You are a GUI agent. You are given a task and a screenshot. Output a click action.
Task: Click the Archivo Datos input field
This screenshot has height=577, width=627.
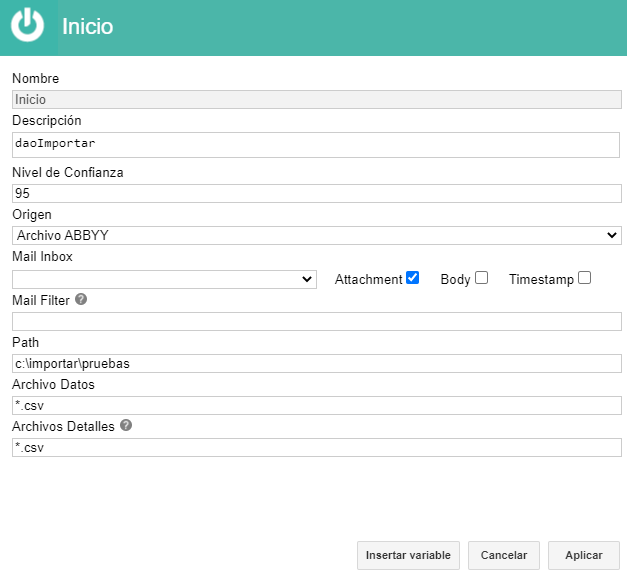pos(317,405)
